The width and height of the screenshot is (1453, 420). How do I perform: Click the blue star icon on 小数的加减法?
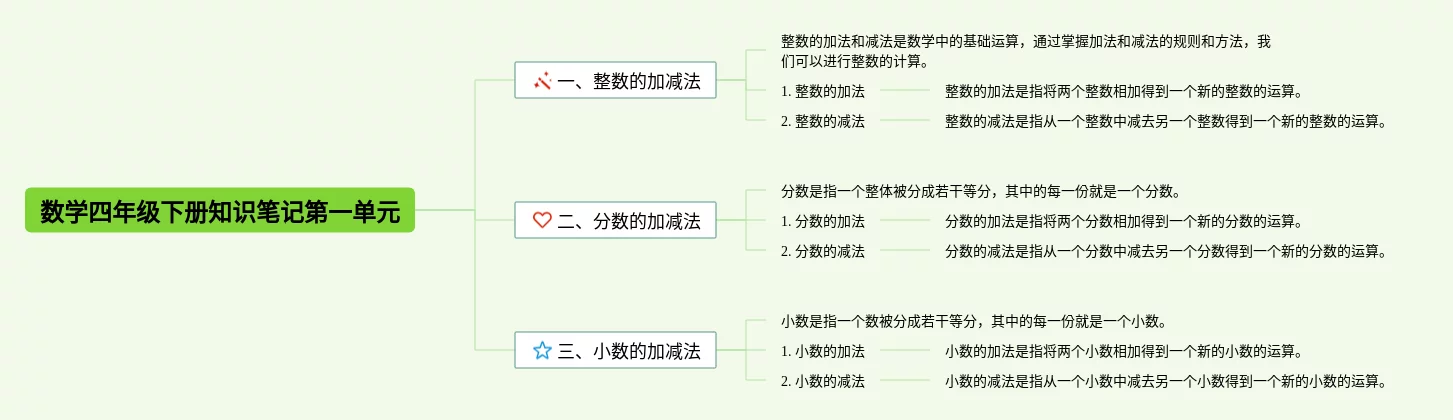coord(542,350)
